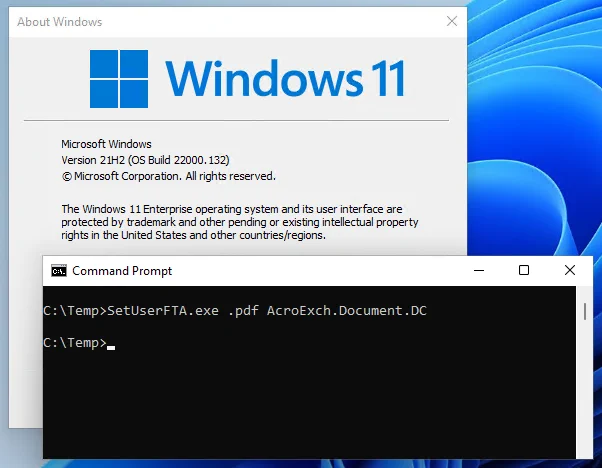Click the SetUserFTA.exe command line text
Viewport: 602px width, 468px height.
(x=235, y=311)
